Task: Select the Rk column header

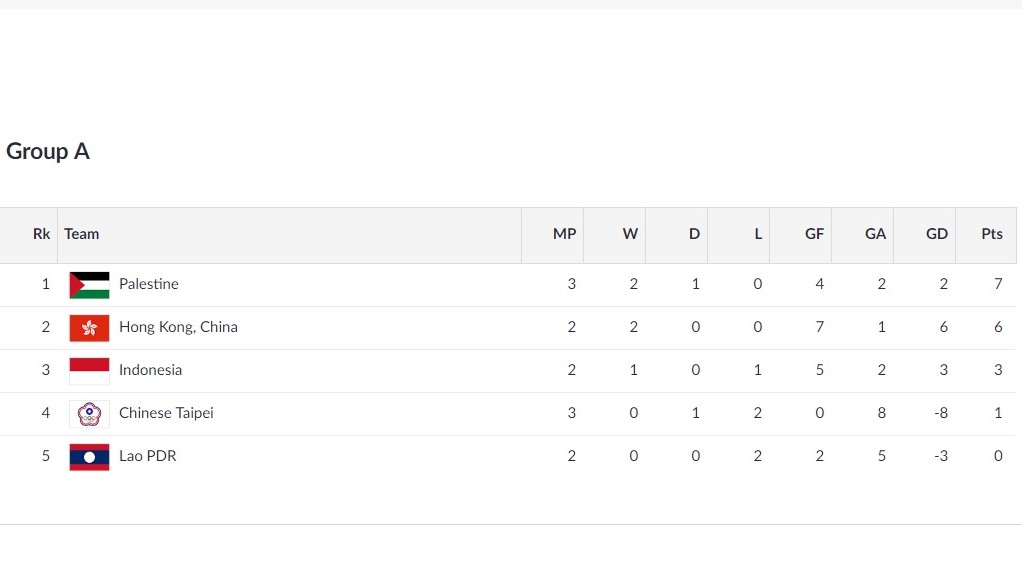Action: pyautogui.click(x=42, y=234)
